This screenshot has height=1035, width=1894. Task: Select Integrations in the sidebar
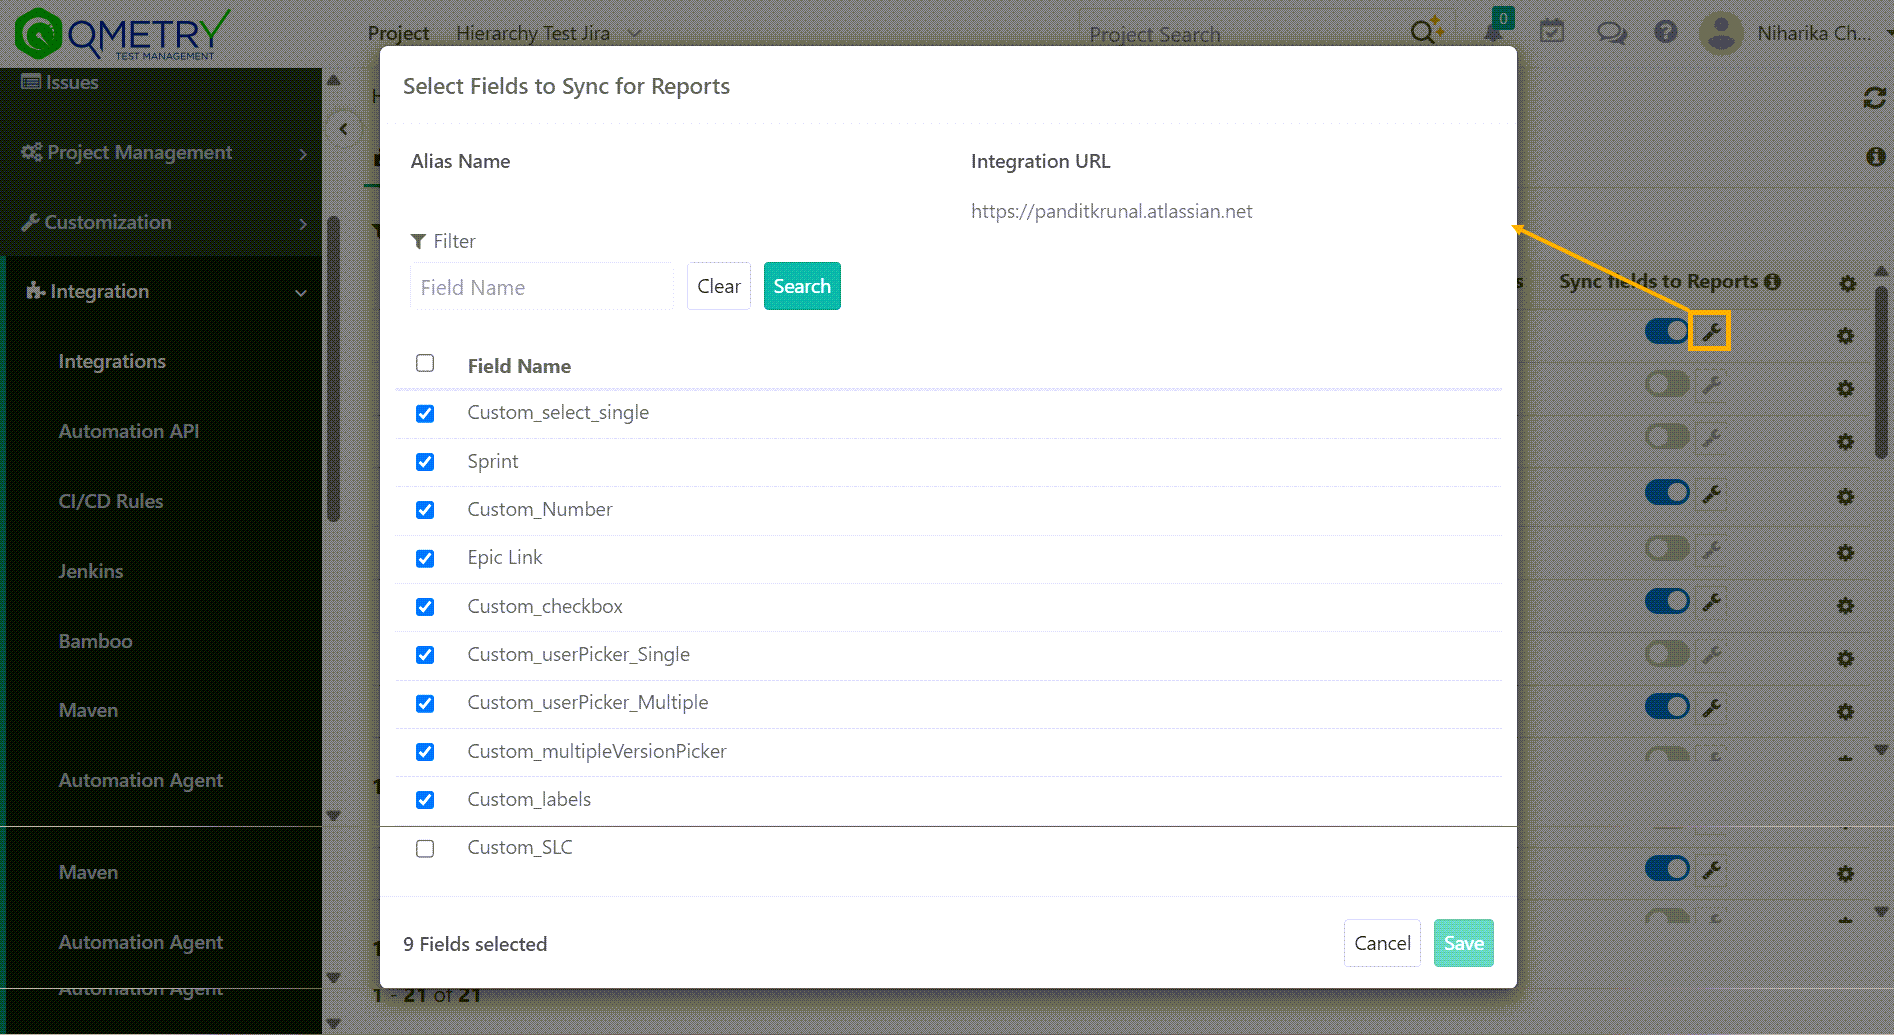(112, 361)
